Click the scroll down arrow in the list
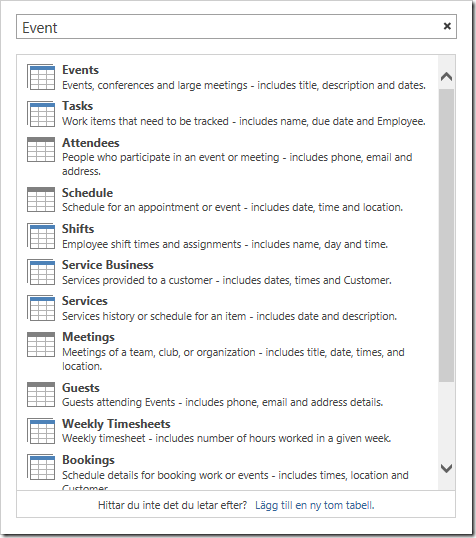476x538 pixels. coord(446,468)
